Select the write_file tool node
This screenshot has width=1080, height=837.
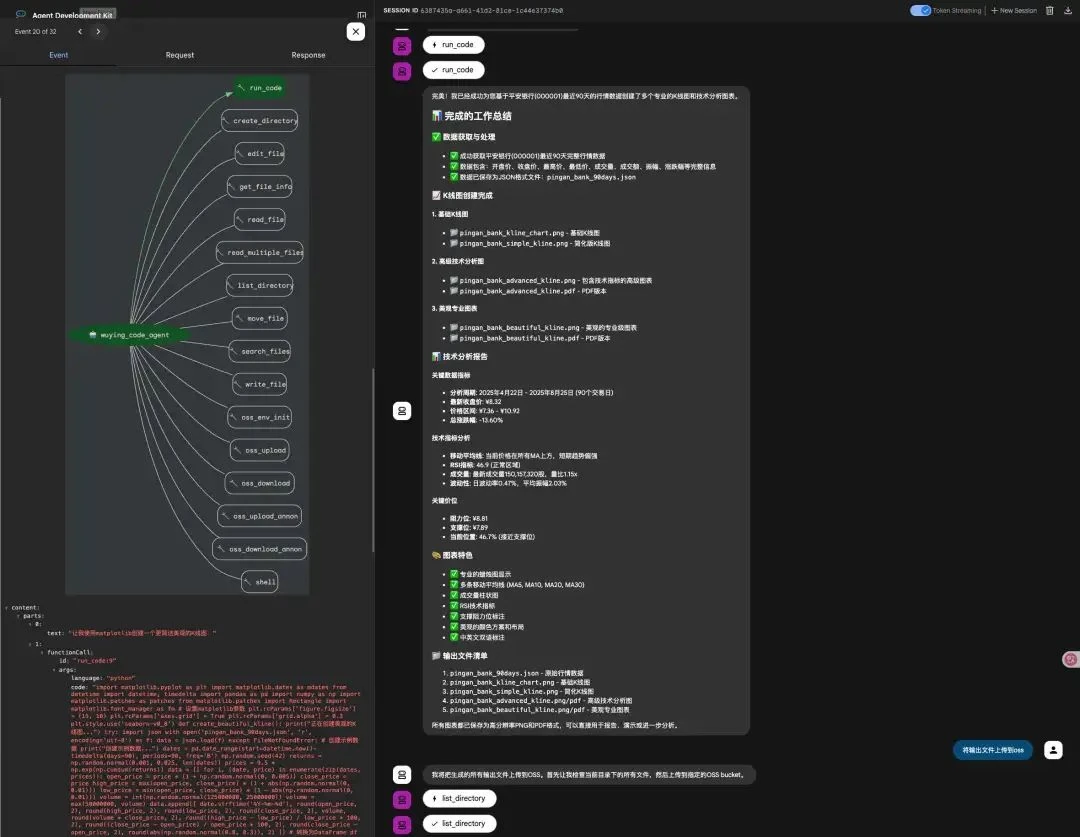click(x=259, y=384)
